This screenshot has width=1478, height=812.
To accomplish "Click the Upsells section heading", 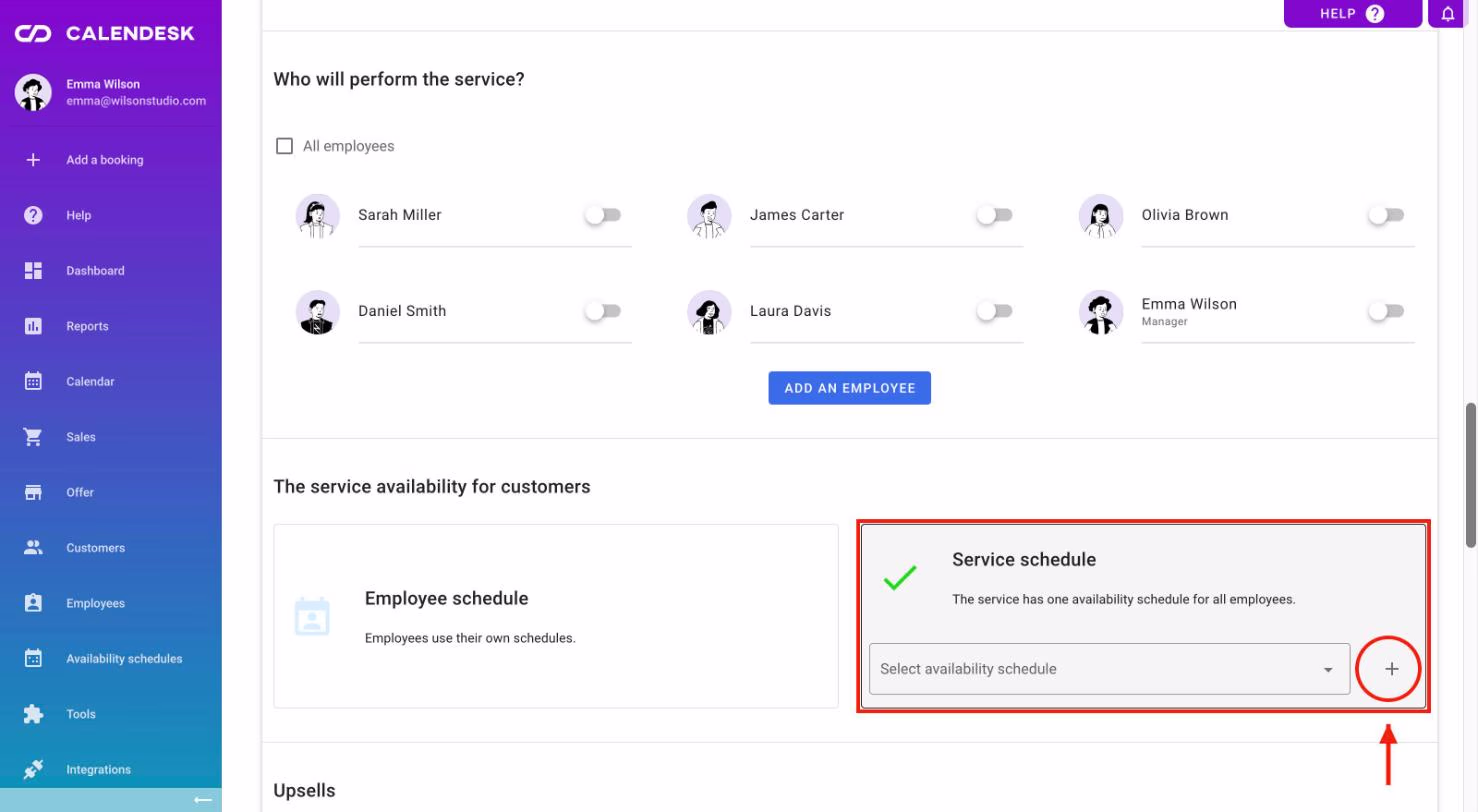I will click(x=304, y=790).
